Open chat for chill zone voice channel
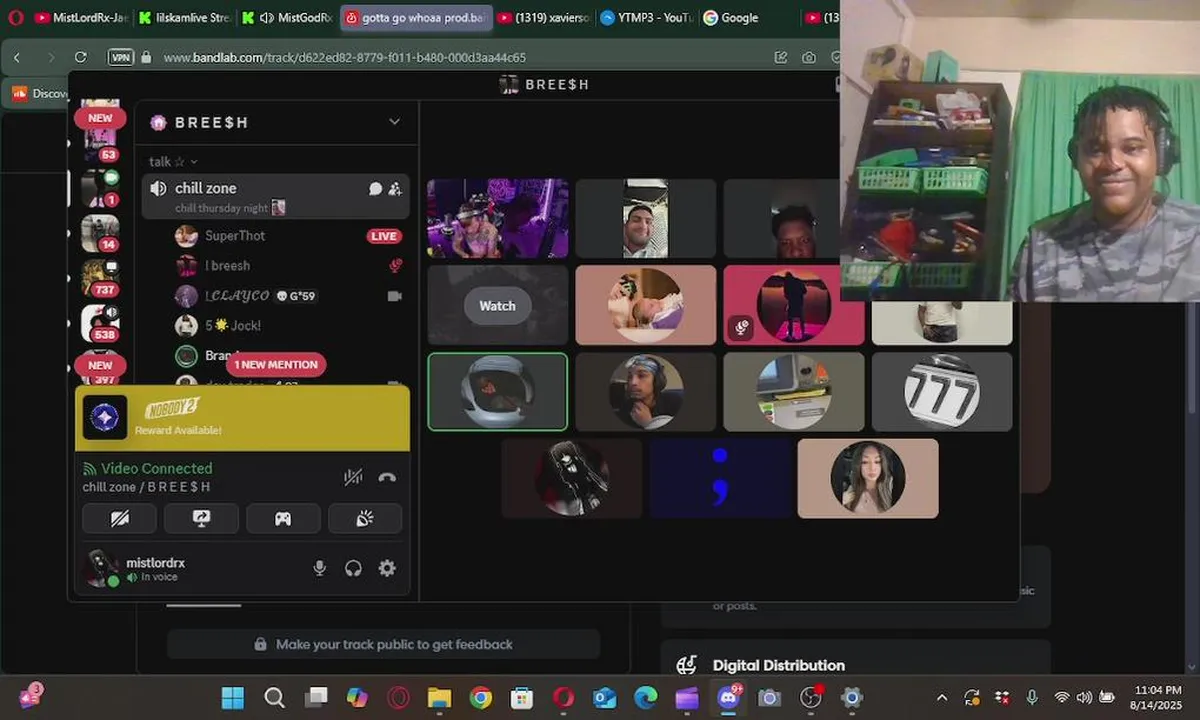Viewport: 1200px width, 720px height. tap(376, 188)
